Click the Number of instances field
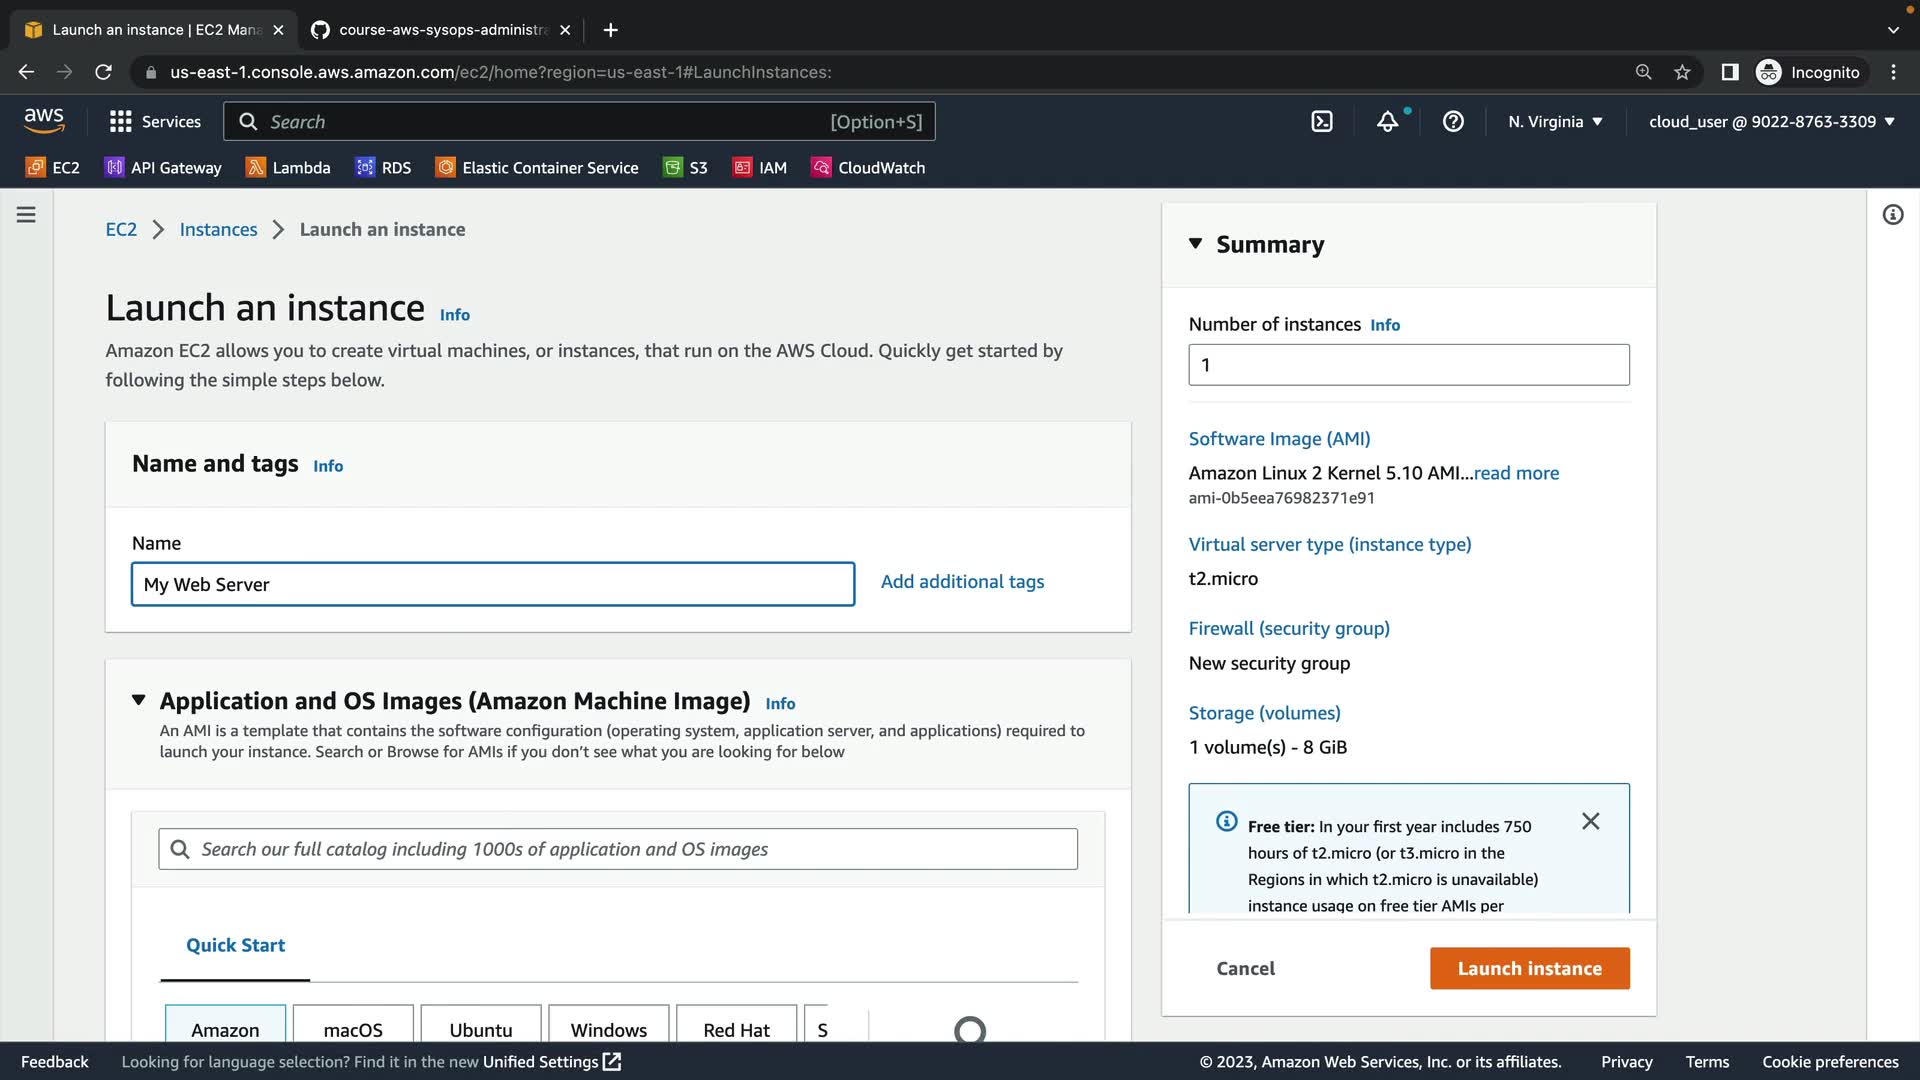Viewport: 1920px width, 1080px height. point(1408,365)
